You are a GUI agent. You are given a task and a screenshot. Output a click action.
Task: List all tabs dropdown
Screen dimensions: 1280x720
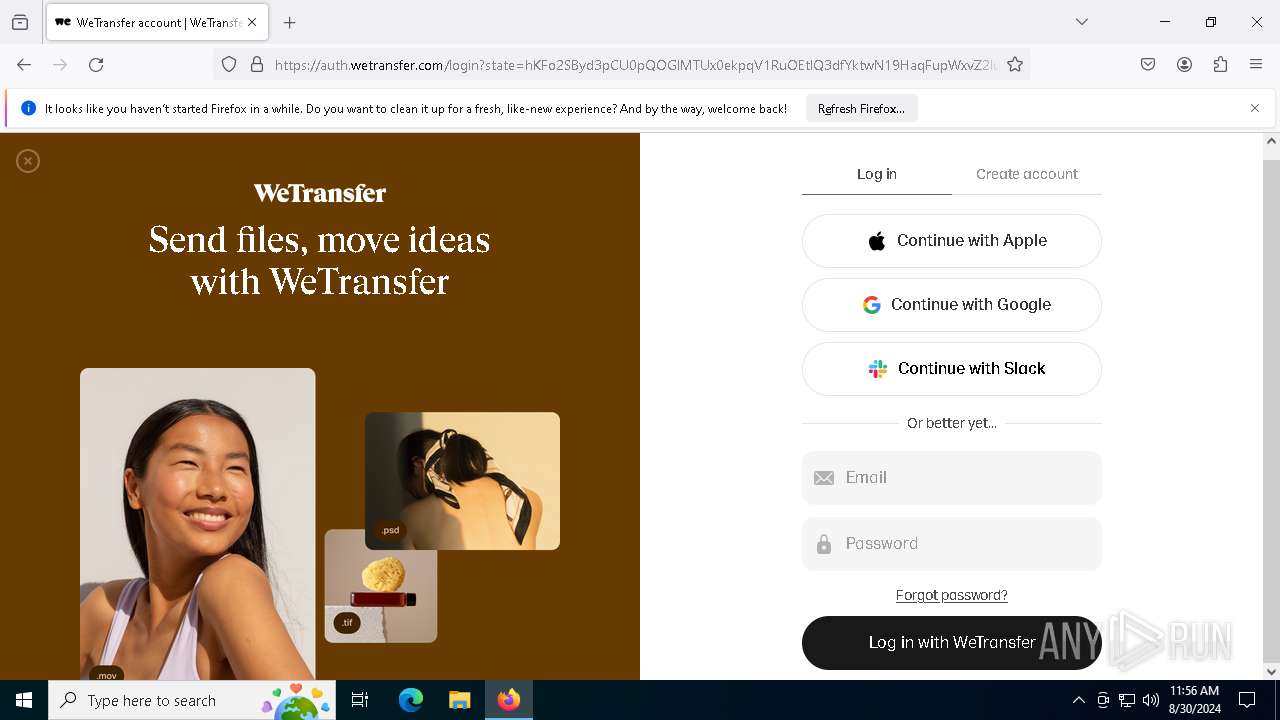click(x=1082, y=22)
